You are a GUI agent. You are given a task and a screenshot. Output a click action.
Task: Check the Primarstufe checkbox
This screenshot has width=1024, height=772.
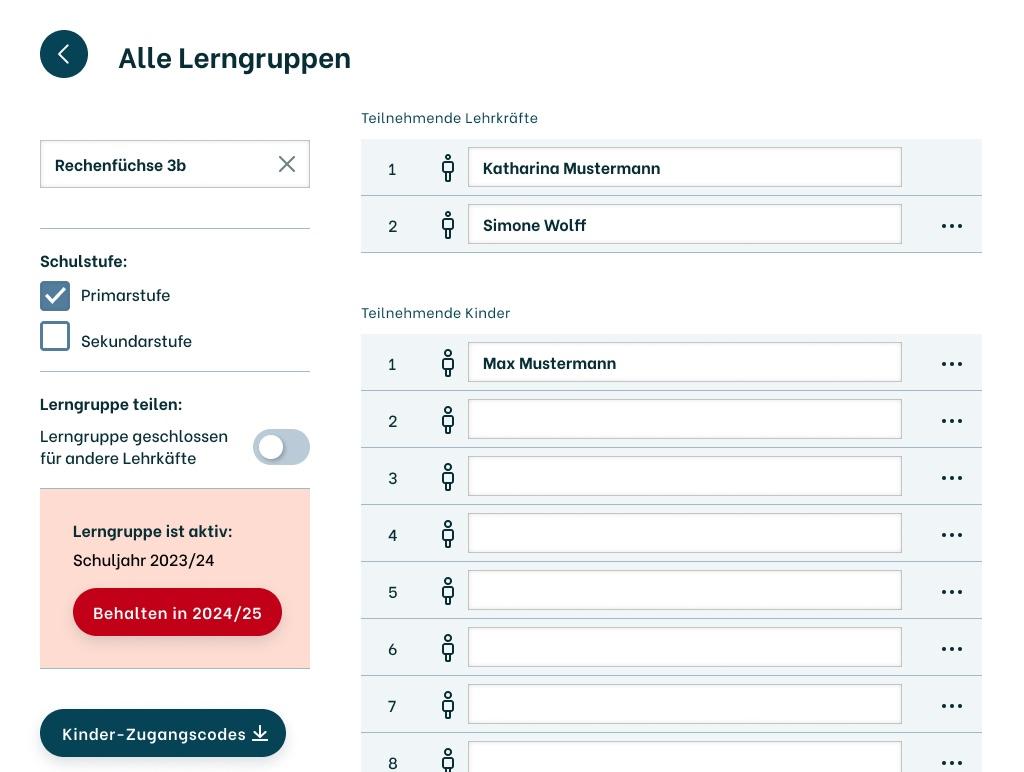pos(55,295)
